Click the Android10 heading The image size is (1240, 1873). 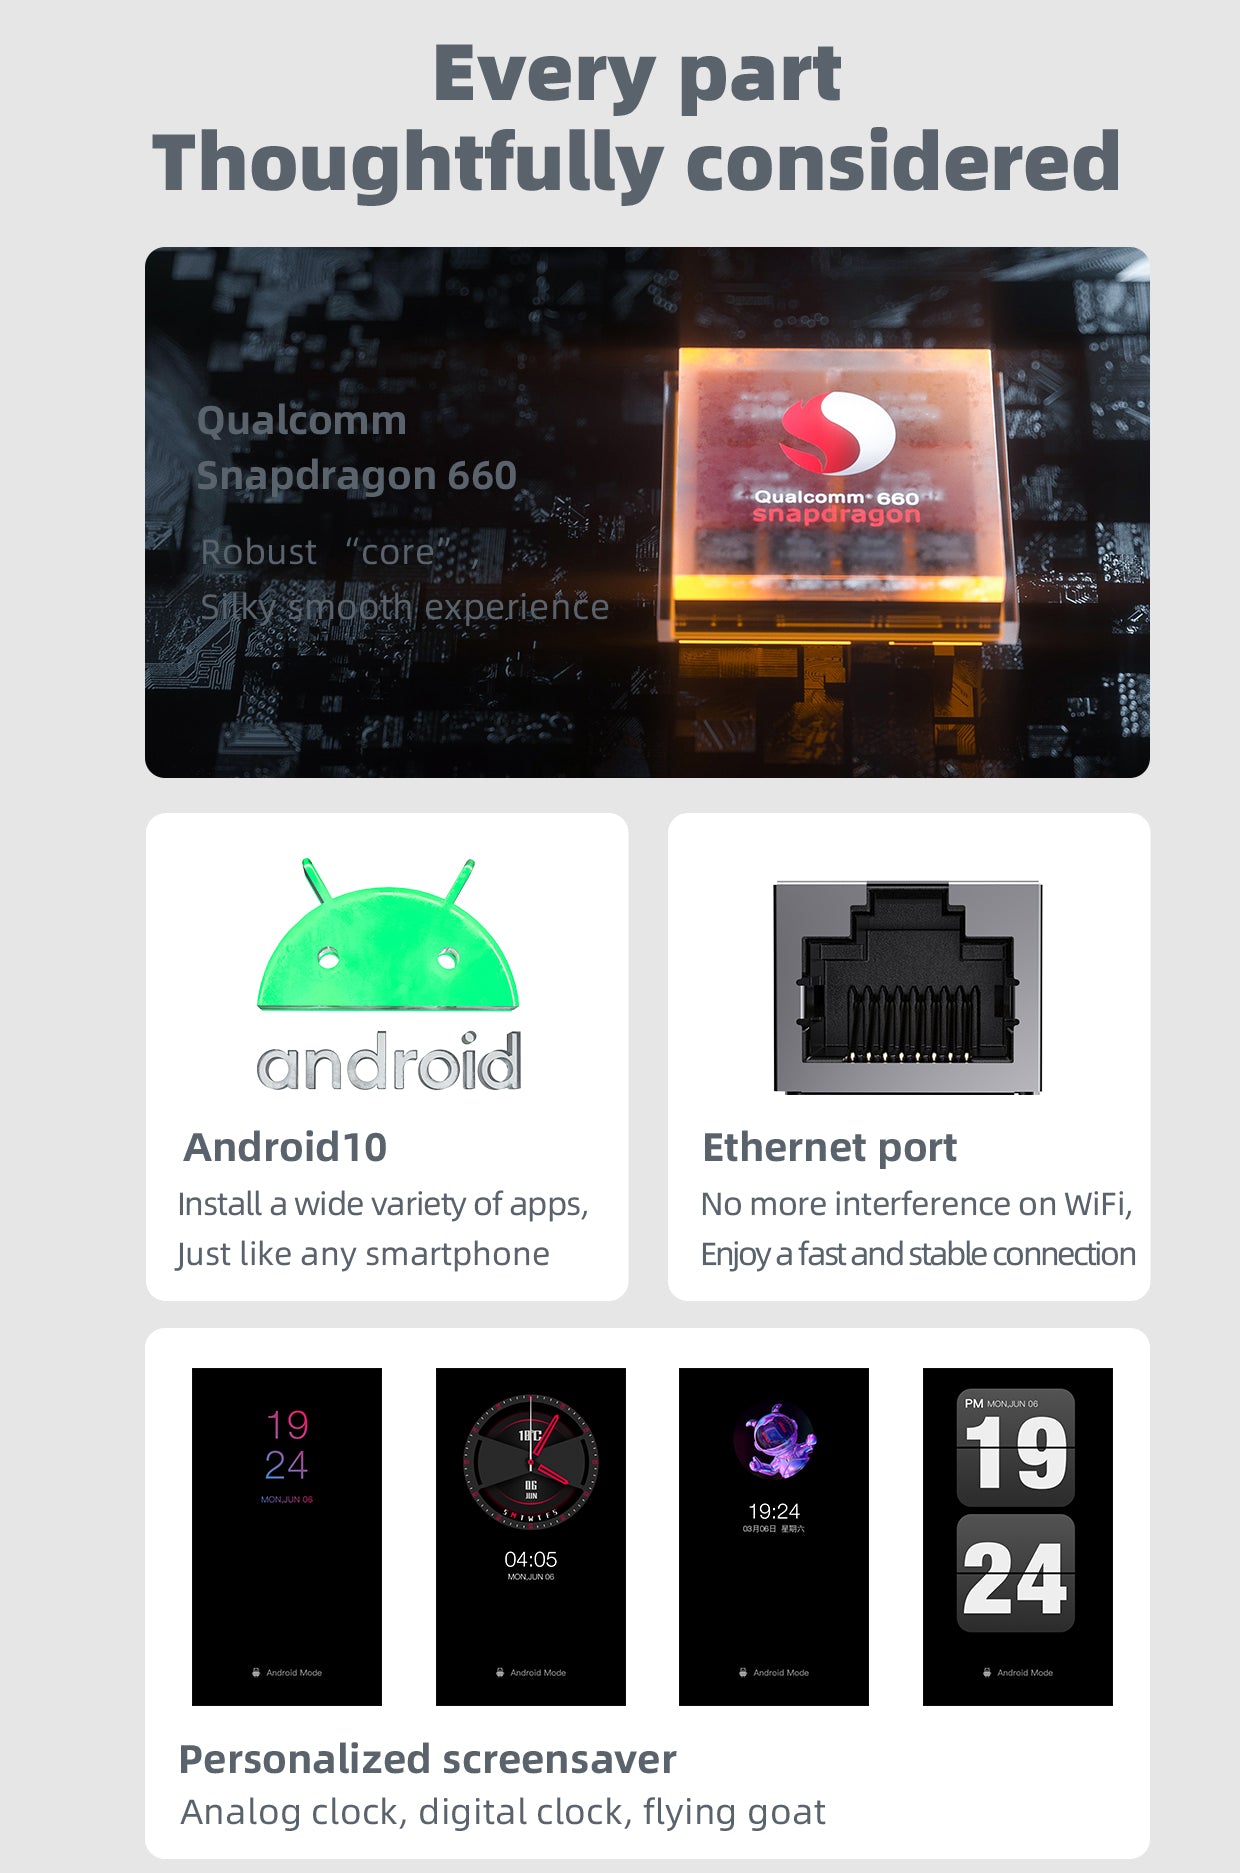pos(285,1147)
